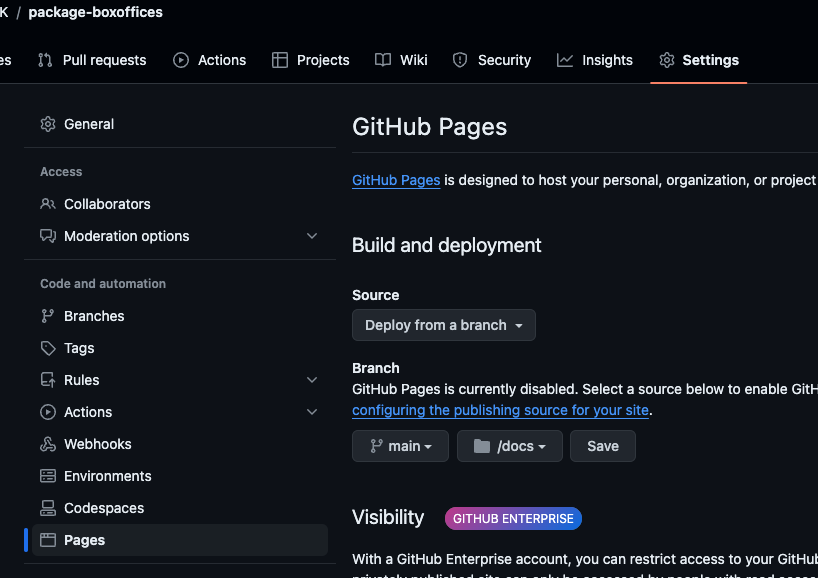
Task: Click the table icon beside Projects
Action: [x=280, y=60]
